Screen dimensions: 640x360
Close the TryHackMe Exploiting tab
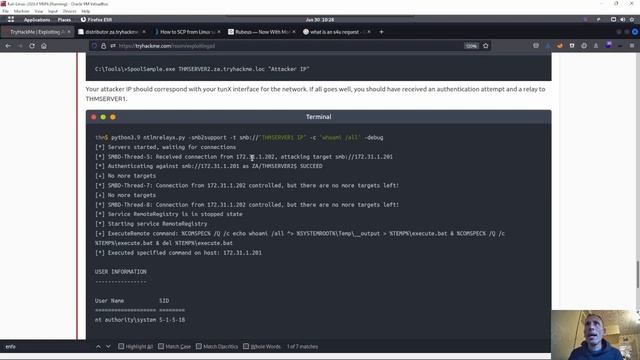pyautogui.click(x=69, y=32)
